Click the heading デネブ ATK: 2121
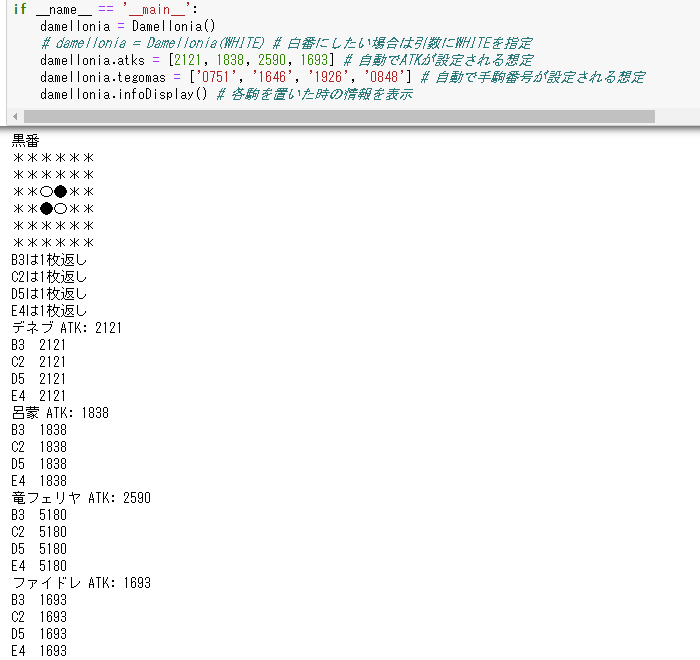 [67, 327]
